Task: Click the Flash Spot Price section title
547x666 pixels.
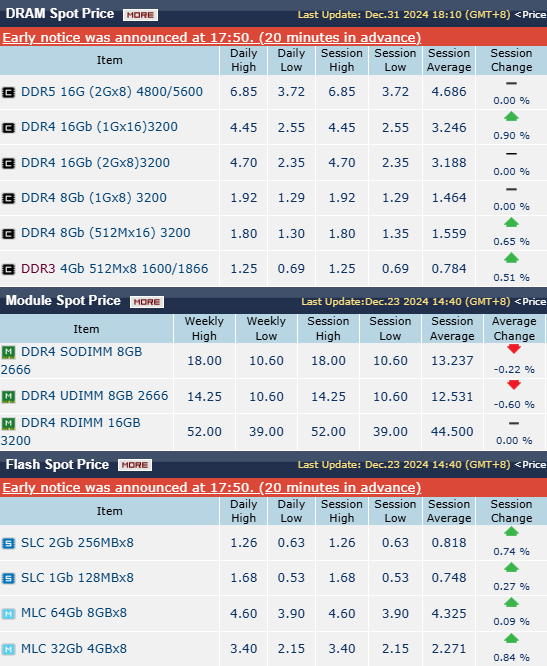Action: coord(57,464)
